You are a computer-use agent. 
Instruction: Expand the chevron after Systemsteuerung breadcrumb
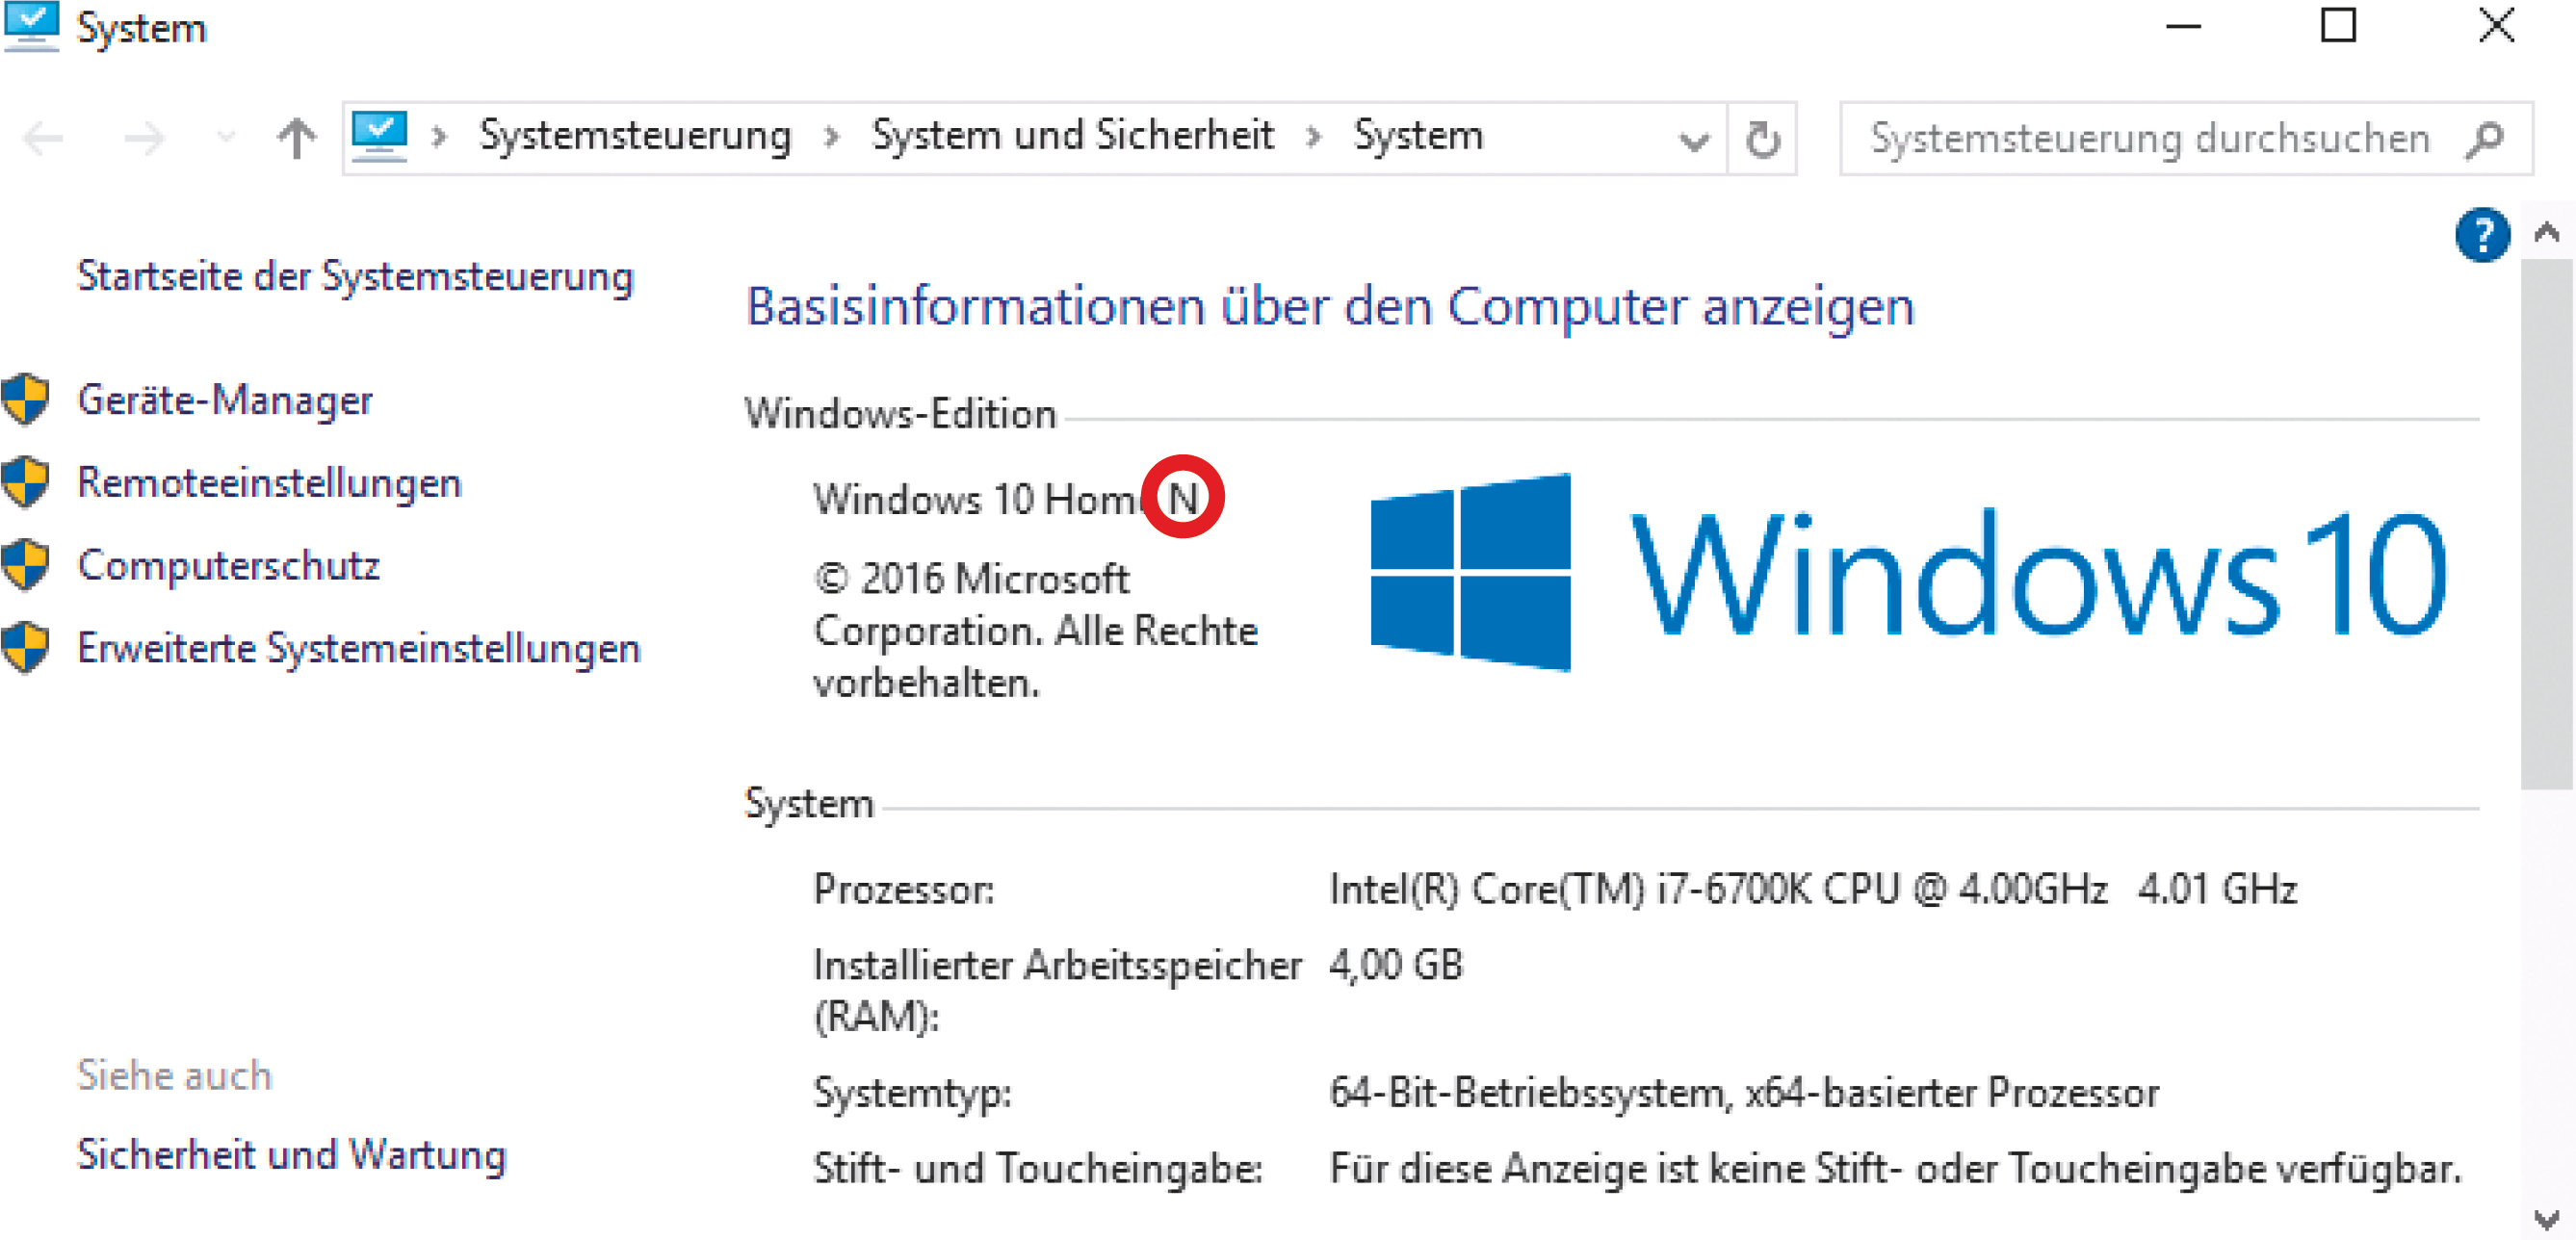(x=832, y=137)
